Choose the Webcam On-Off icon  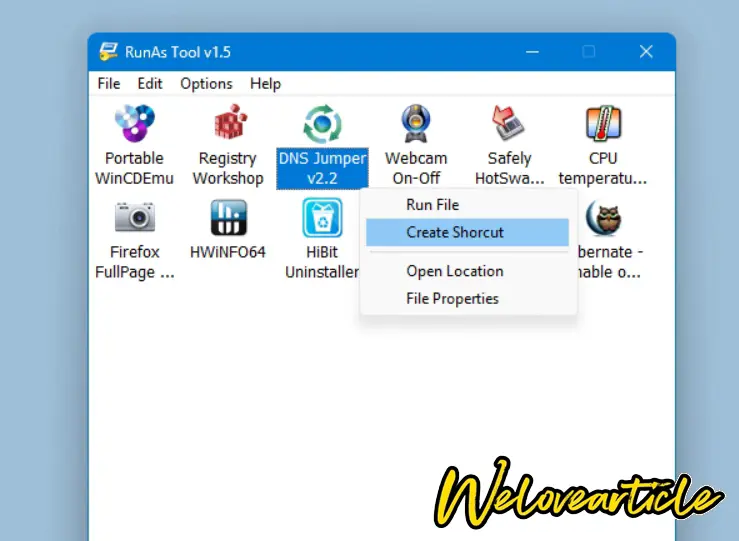[x=416, y=125]
